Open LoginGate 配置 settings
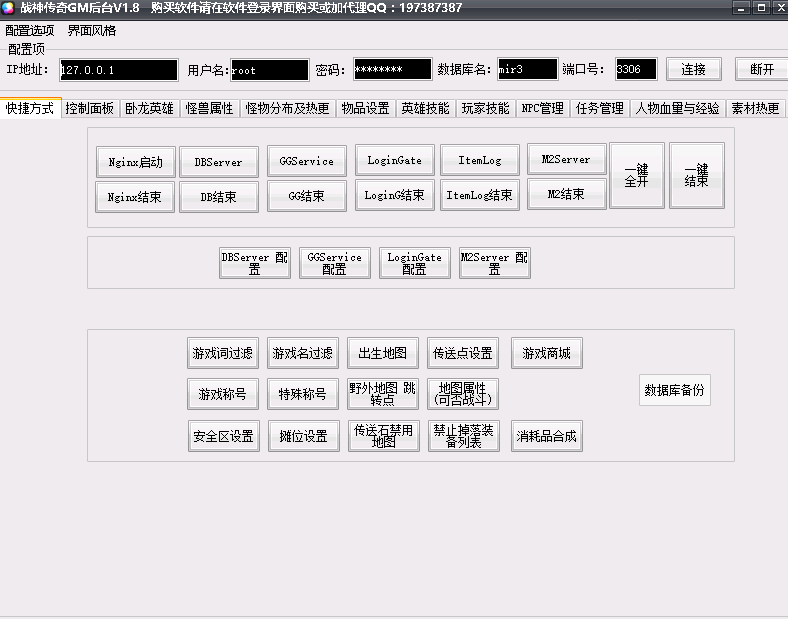The width and height of the screenshot is (788, 619). (x=414, y=263)
